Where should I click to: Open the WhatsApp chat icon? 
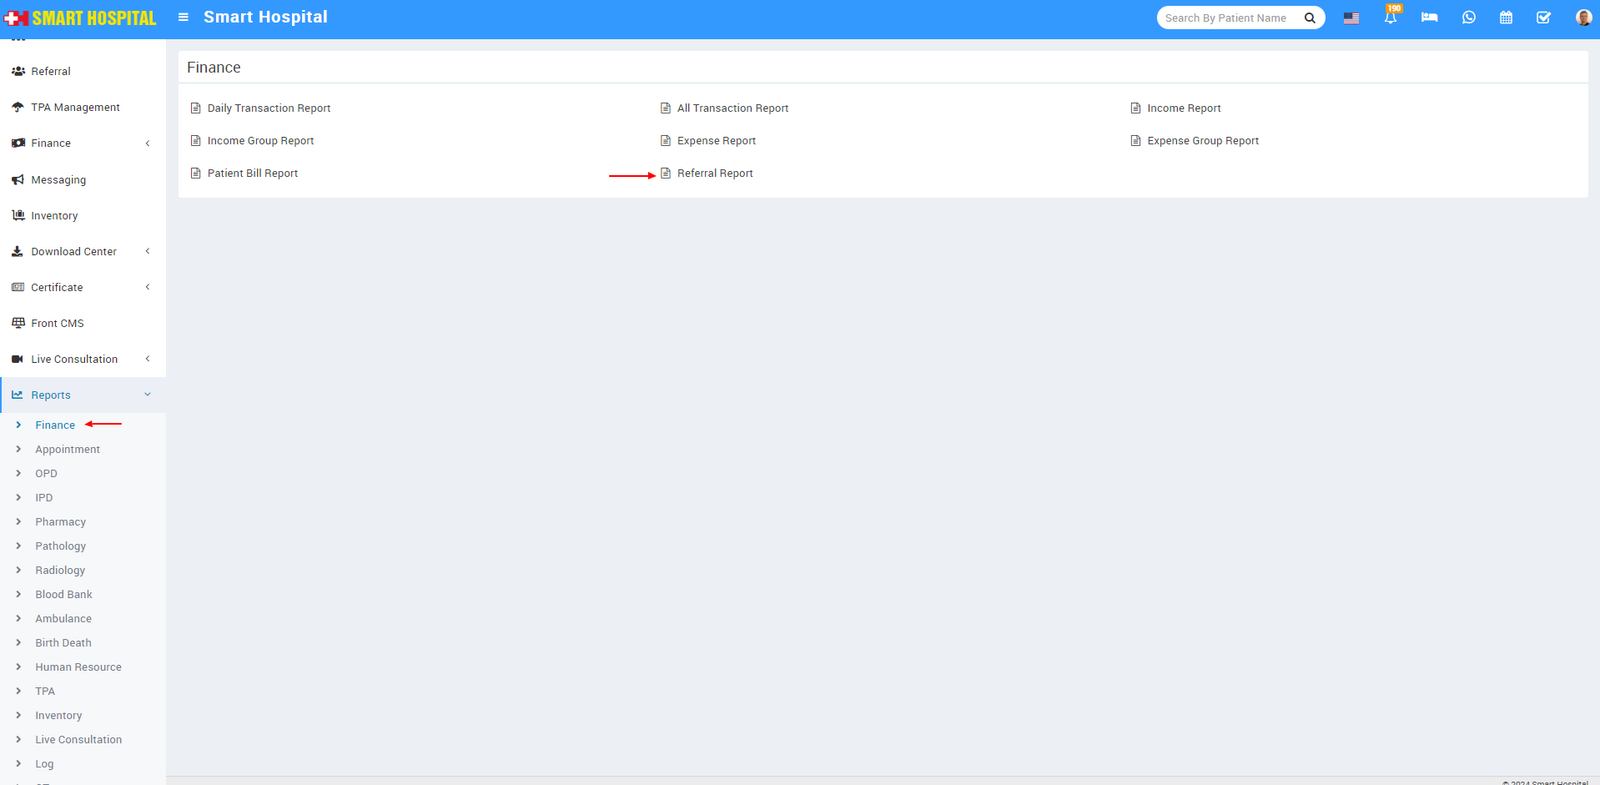tap(1468, 18)
